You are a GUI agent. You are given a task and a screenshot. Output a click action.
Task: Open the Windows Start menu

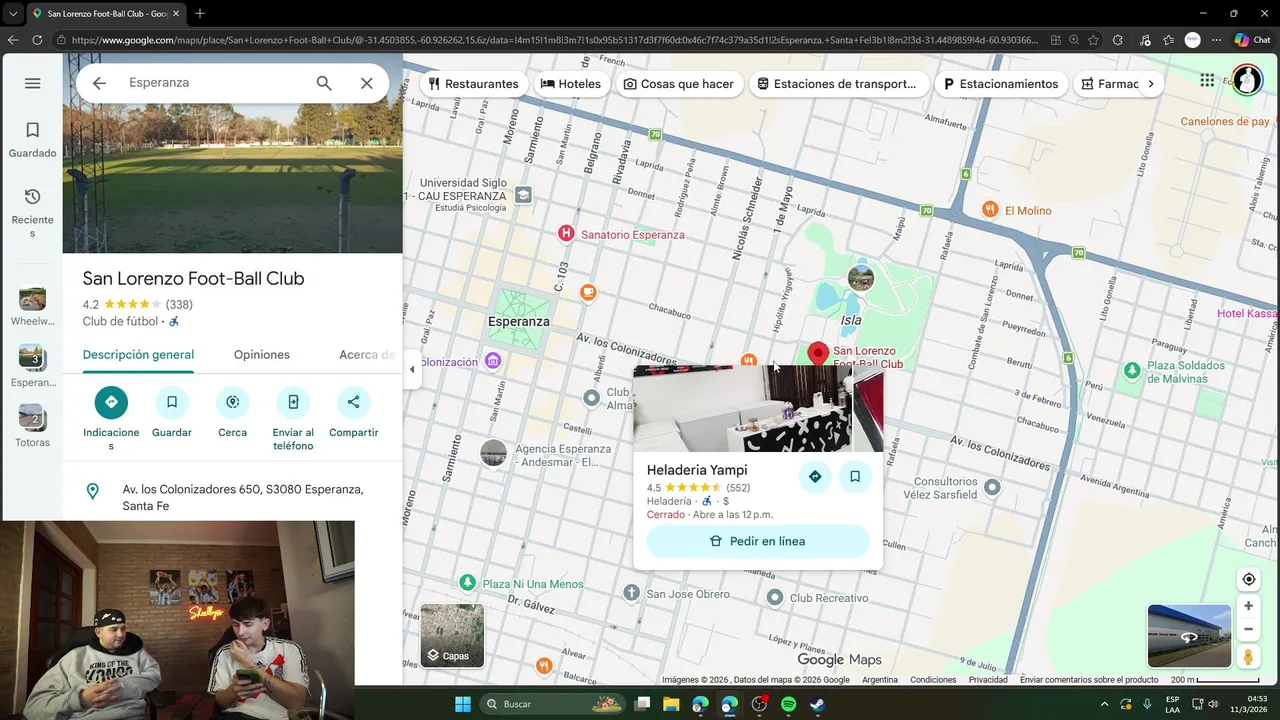(463, 704)
